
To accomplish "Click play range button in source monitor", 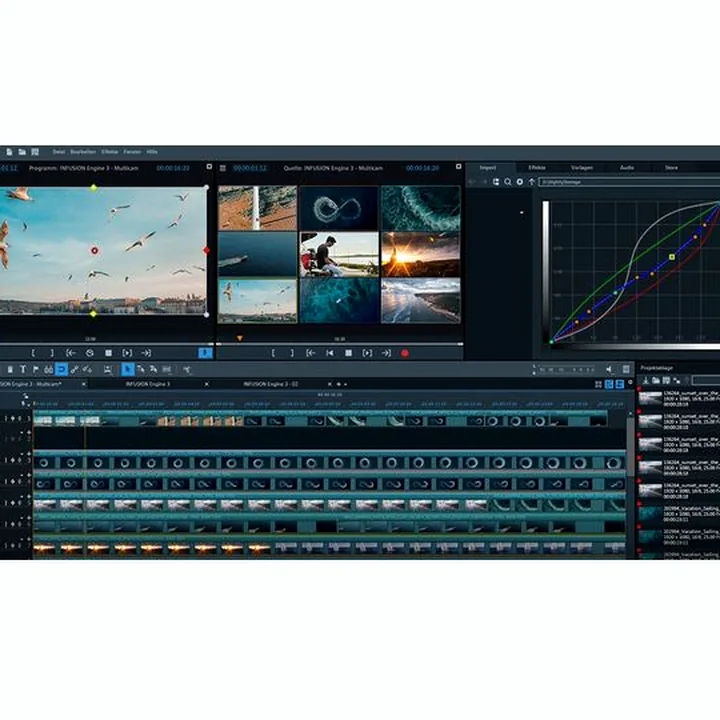I will tap(367, 353).
